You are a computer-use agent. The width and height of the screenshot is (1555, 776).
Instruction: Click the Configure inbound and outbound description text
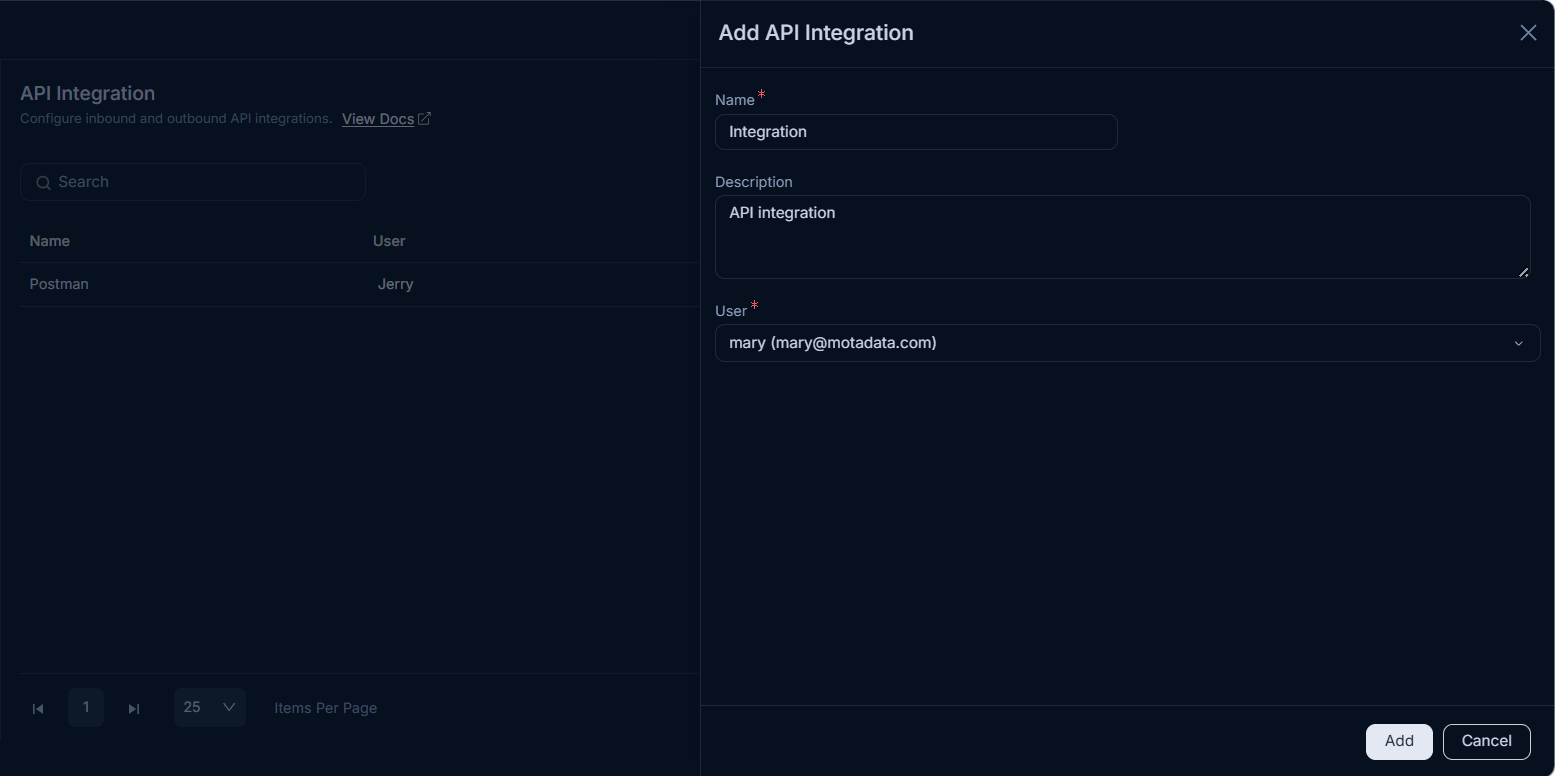(x=176, y=119)
